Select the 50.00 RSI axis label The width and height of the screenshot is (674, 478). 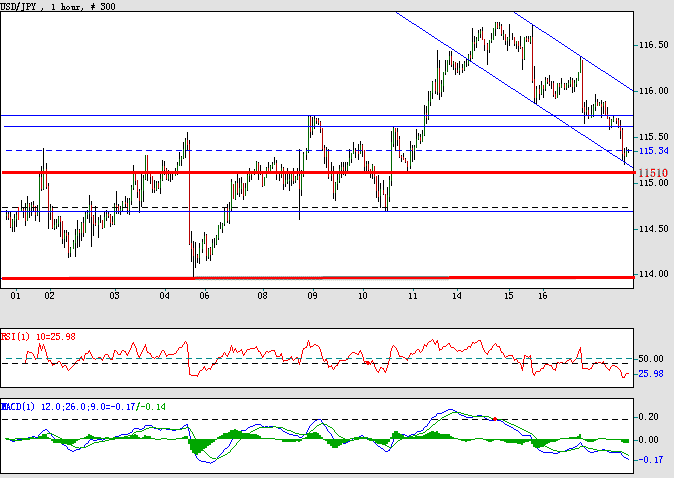tap(651, 359)
